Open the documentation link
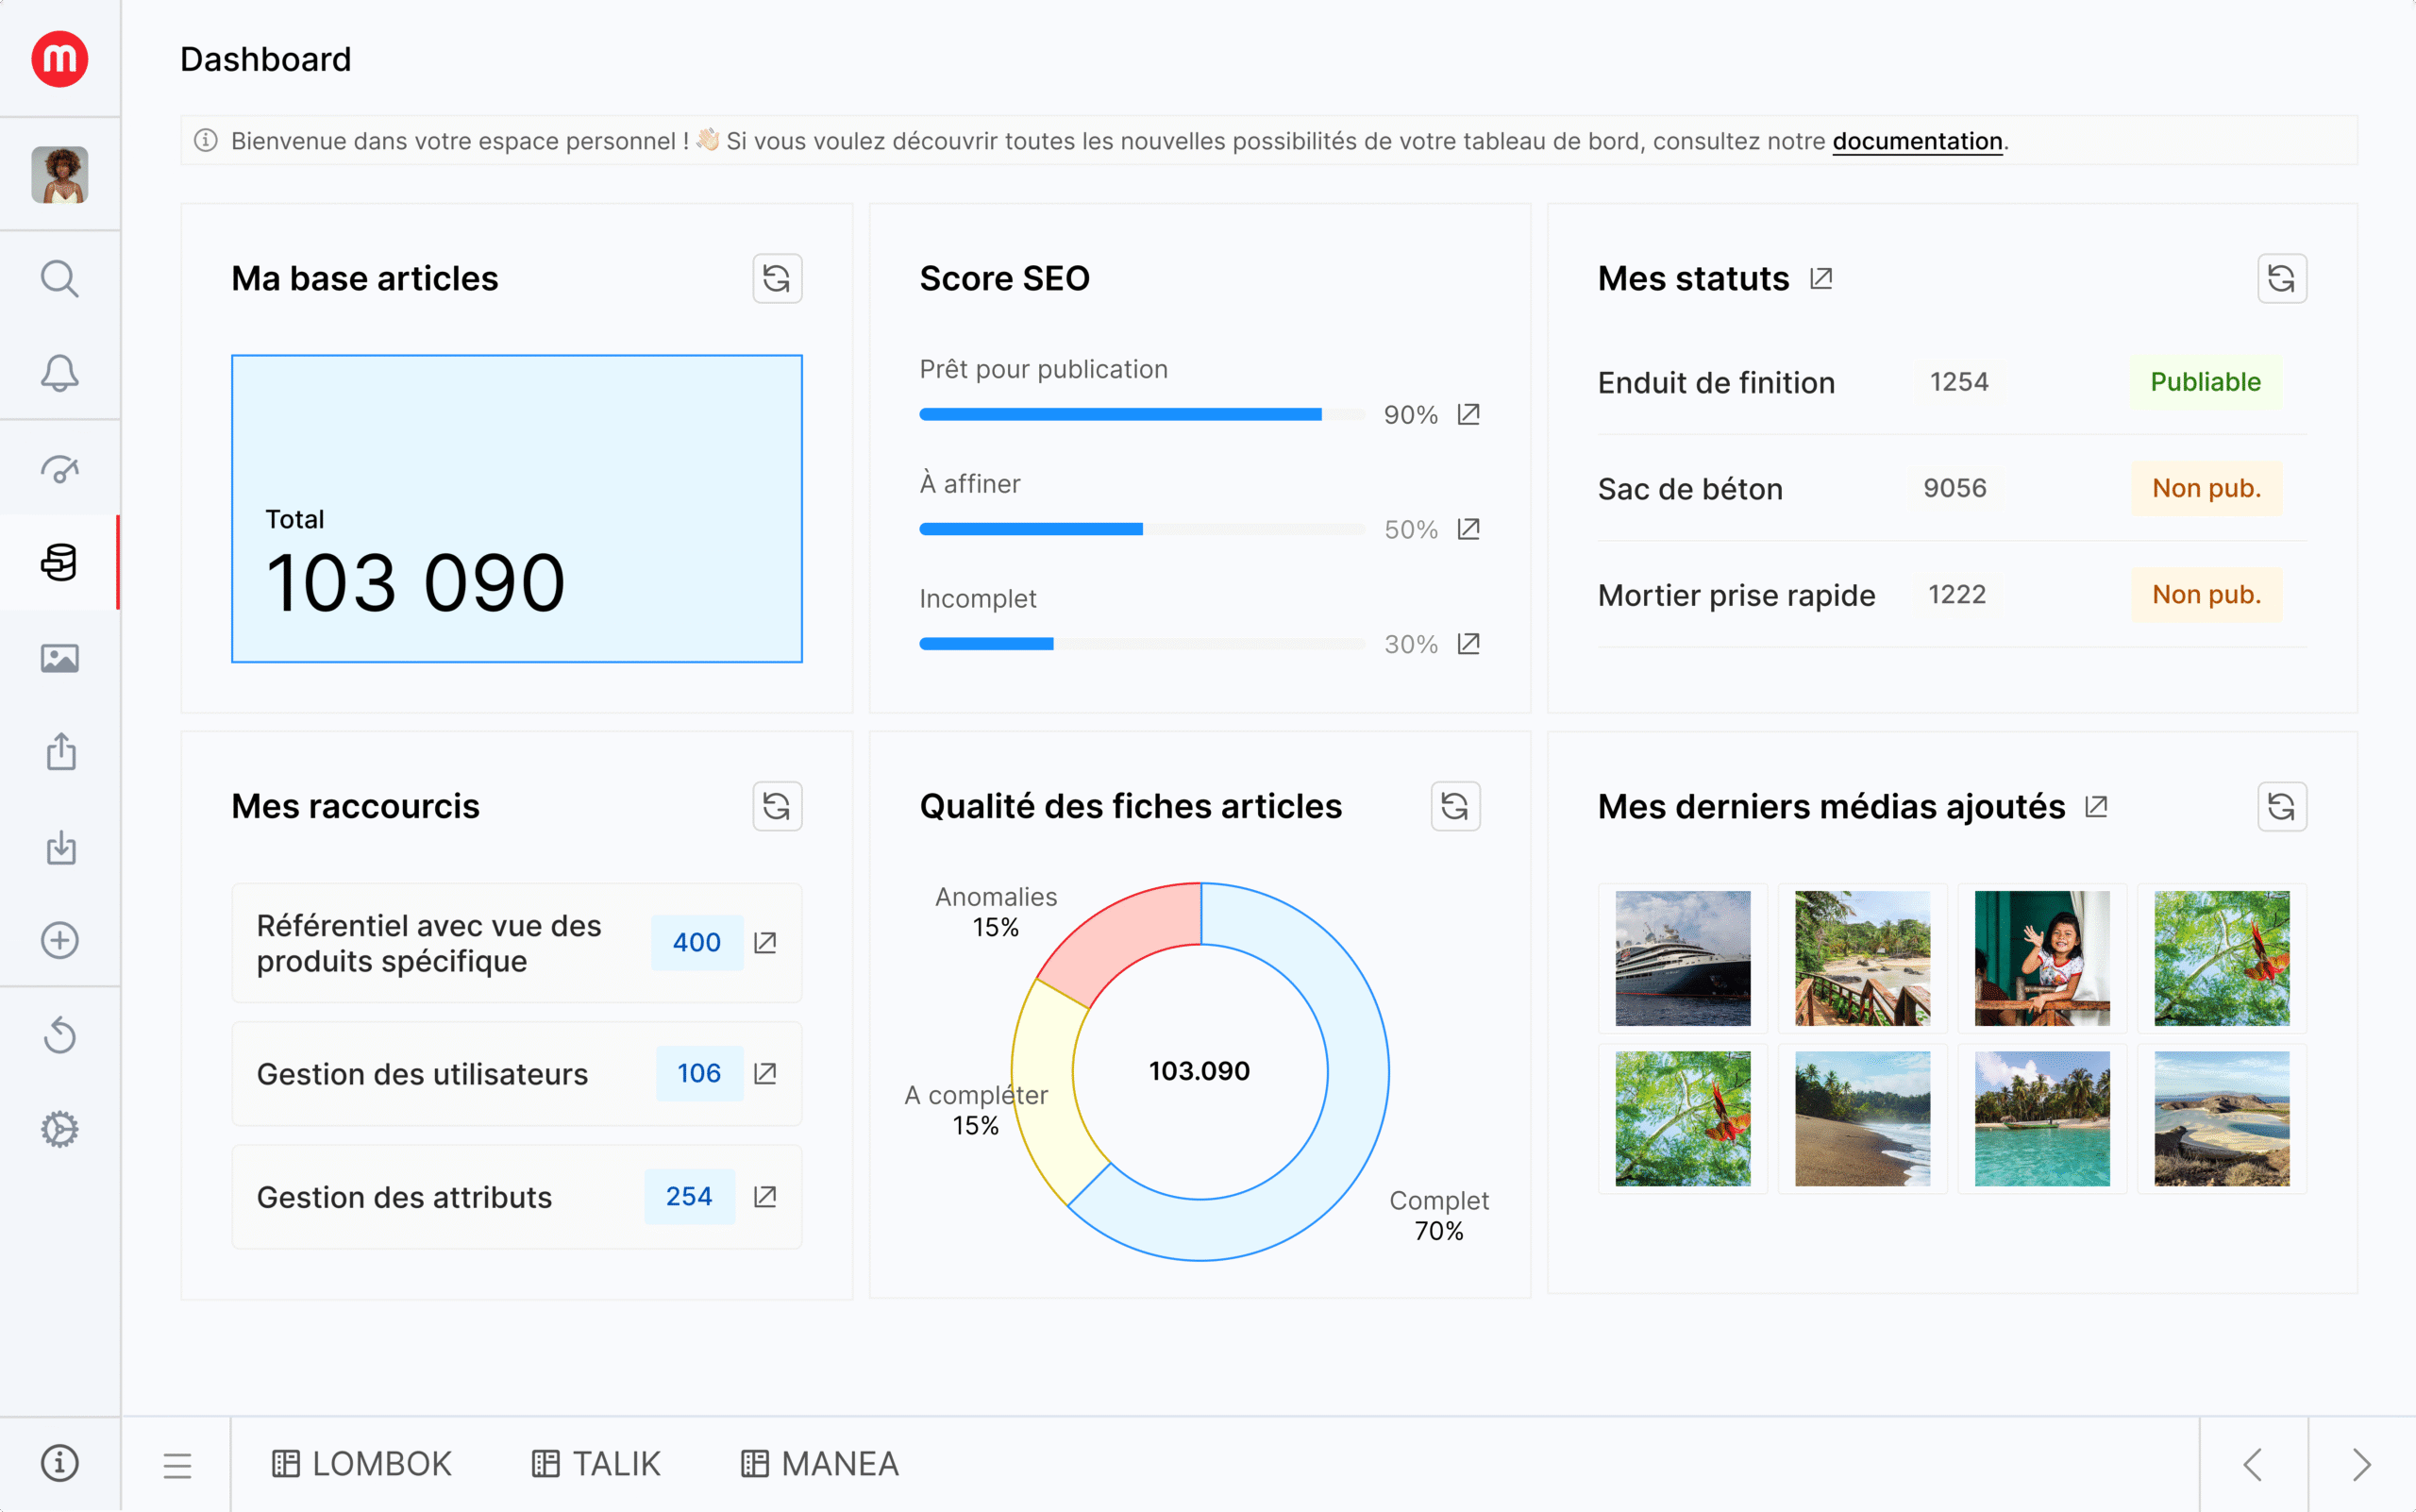2416x1512 pixels. click(x=1916, y=141)
